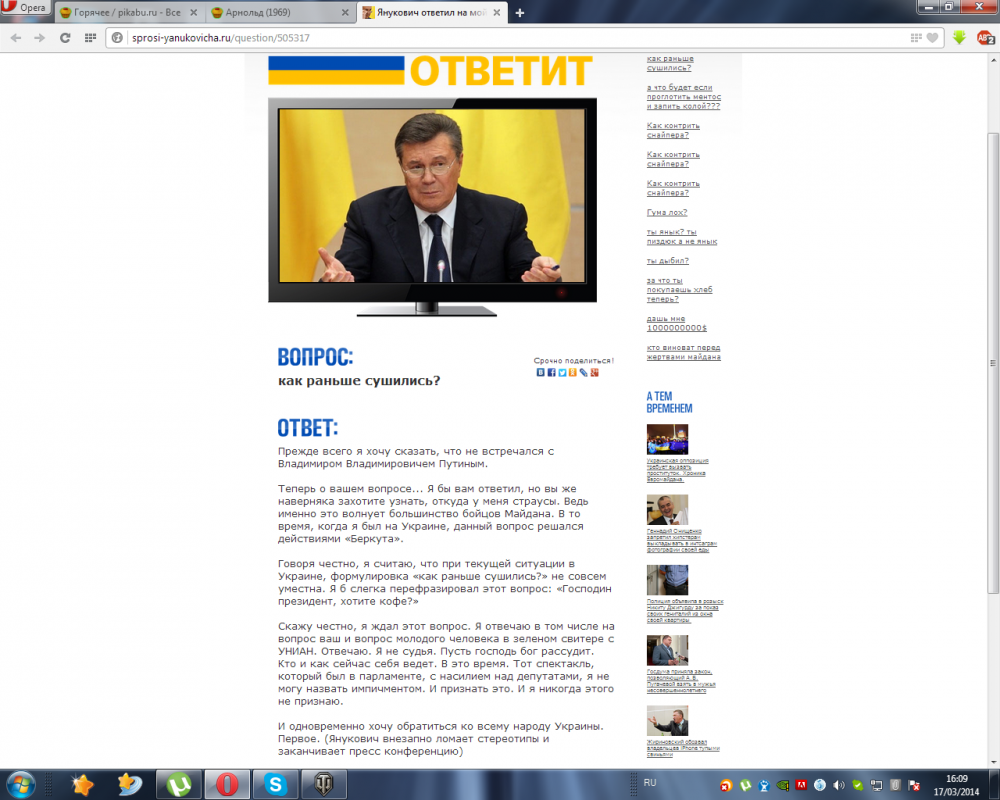Click the RU language indicator in taskbar

click(x=650, y=782)
